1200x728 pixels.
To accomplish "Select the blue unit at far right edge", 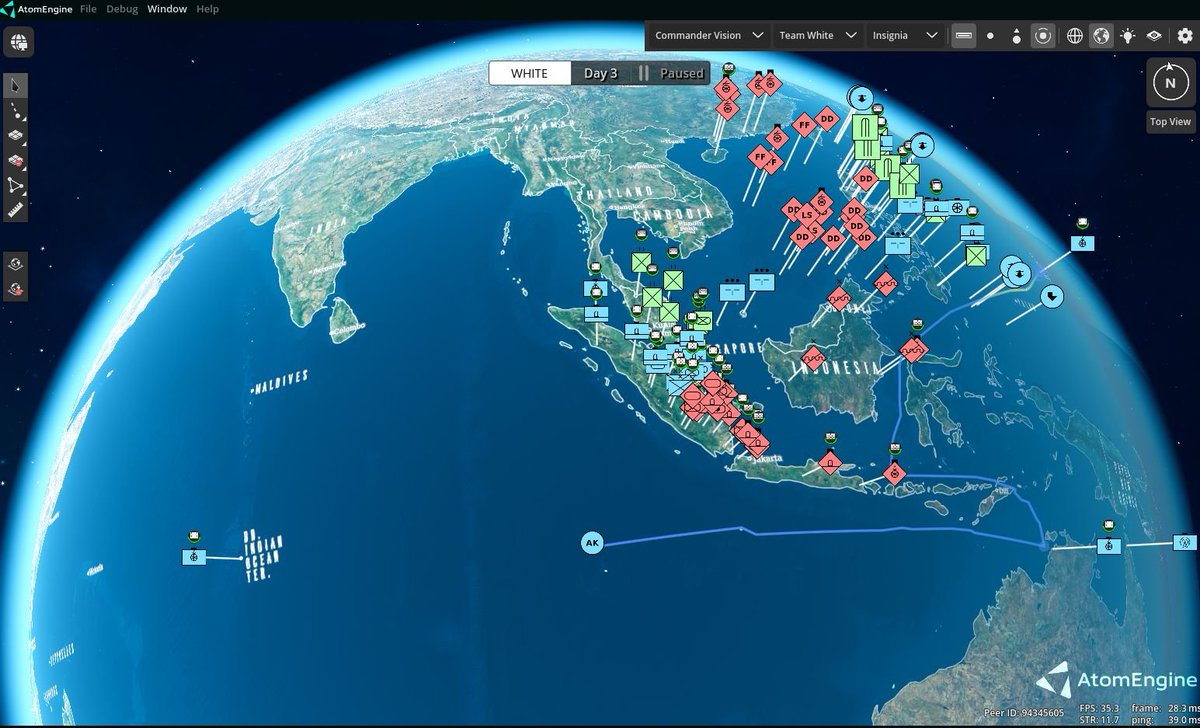I will click(x=1185, y=542).
